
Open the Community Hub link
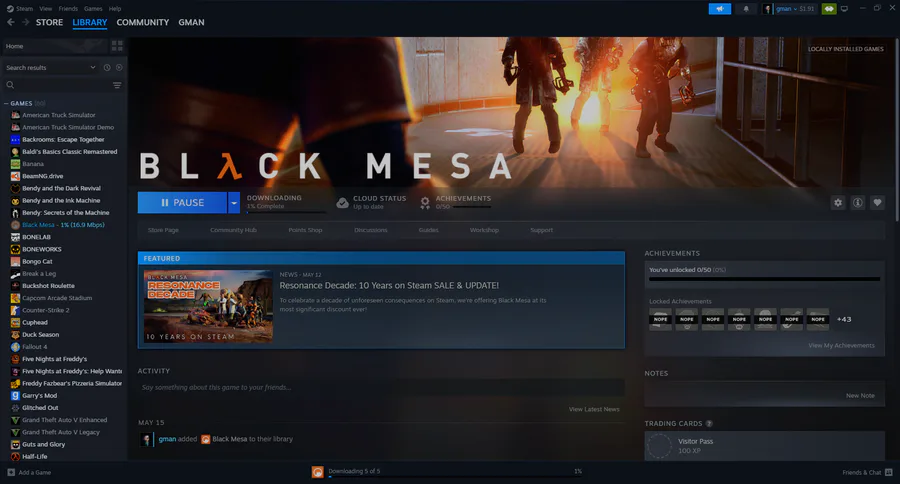tap(233, 230)
